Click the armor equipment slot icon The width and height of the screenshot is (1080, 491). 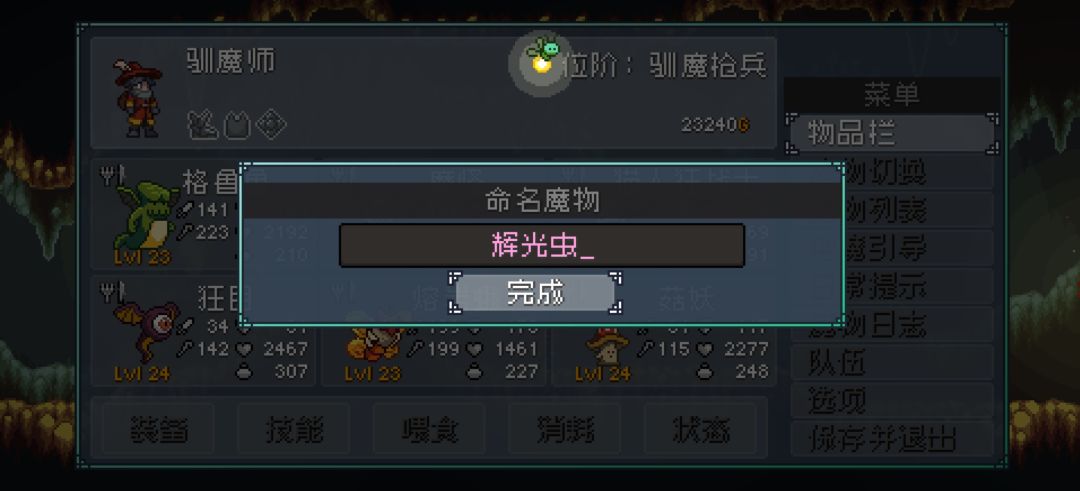point(237,126)
